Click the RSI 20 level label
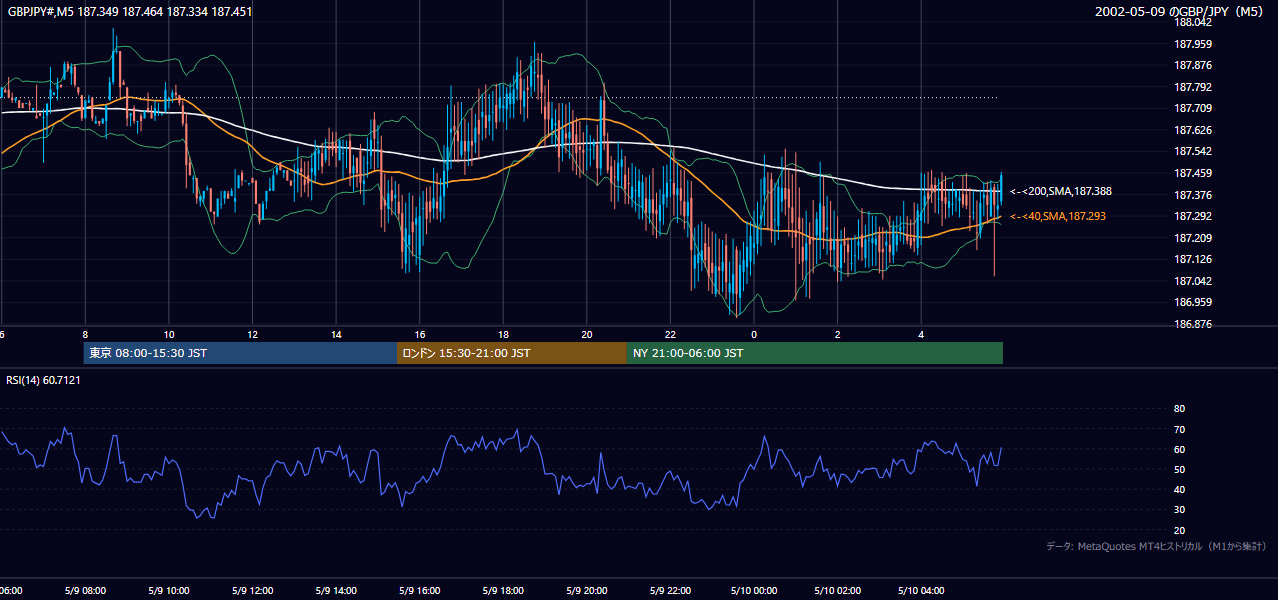The height and width of the screenshot is (600, 1278). (1179, 530)
